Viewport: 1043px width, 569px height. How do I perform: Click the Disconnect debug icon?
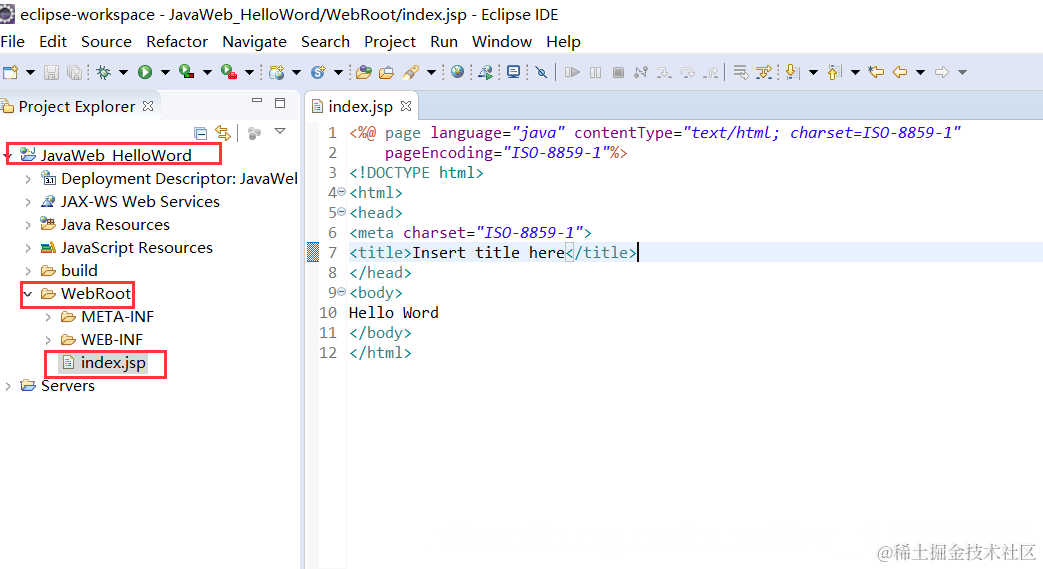click(x=641, y=72)
